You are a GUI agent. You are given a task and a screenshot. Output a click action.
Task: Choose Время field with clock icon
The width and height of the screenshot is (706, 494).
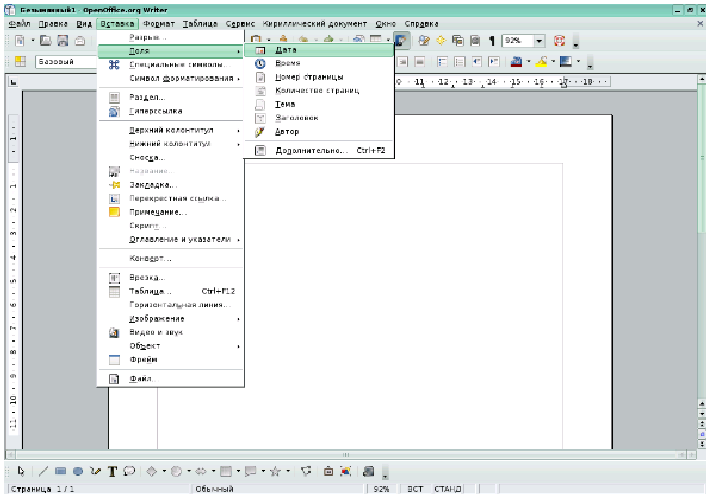(x=319, y=63)
